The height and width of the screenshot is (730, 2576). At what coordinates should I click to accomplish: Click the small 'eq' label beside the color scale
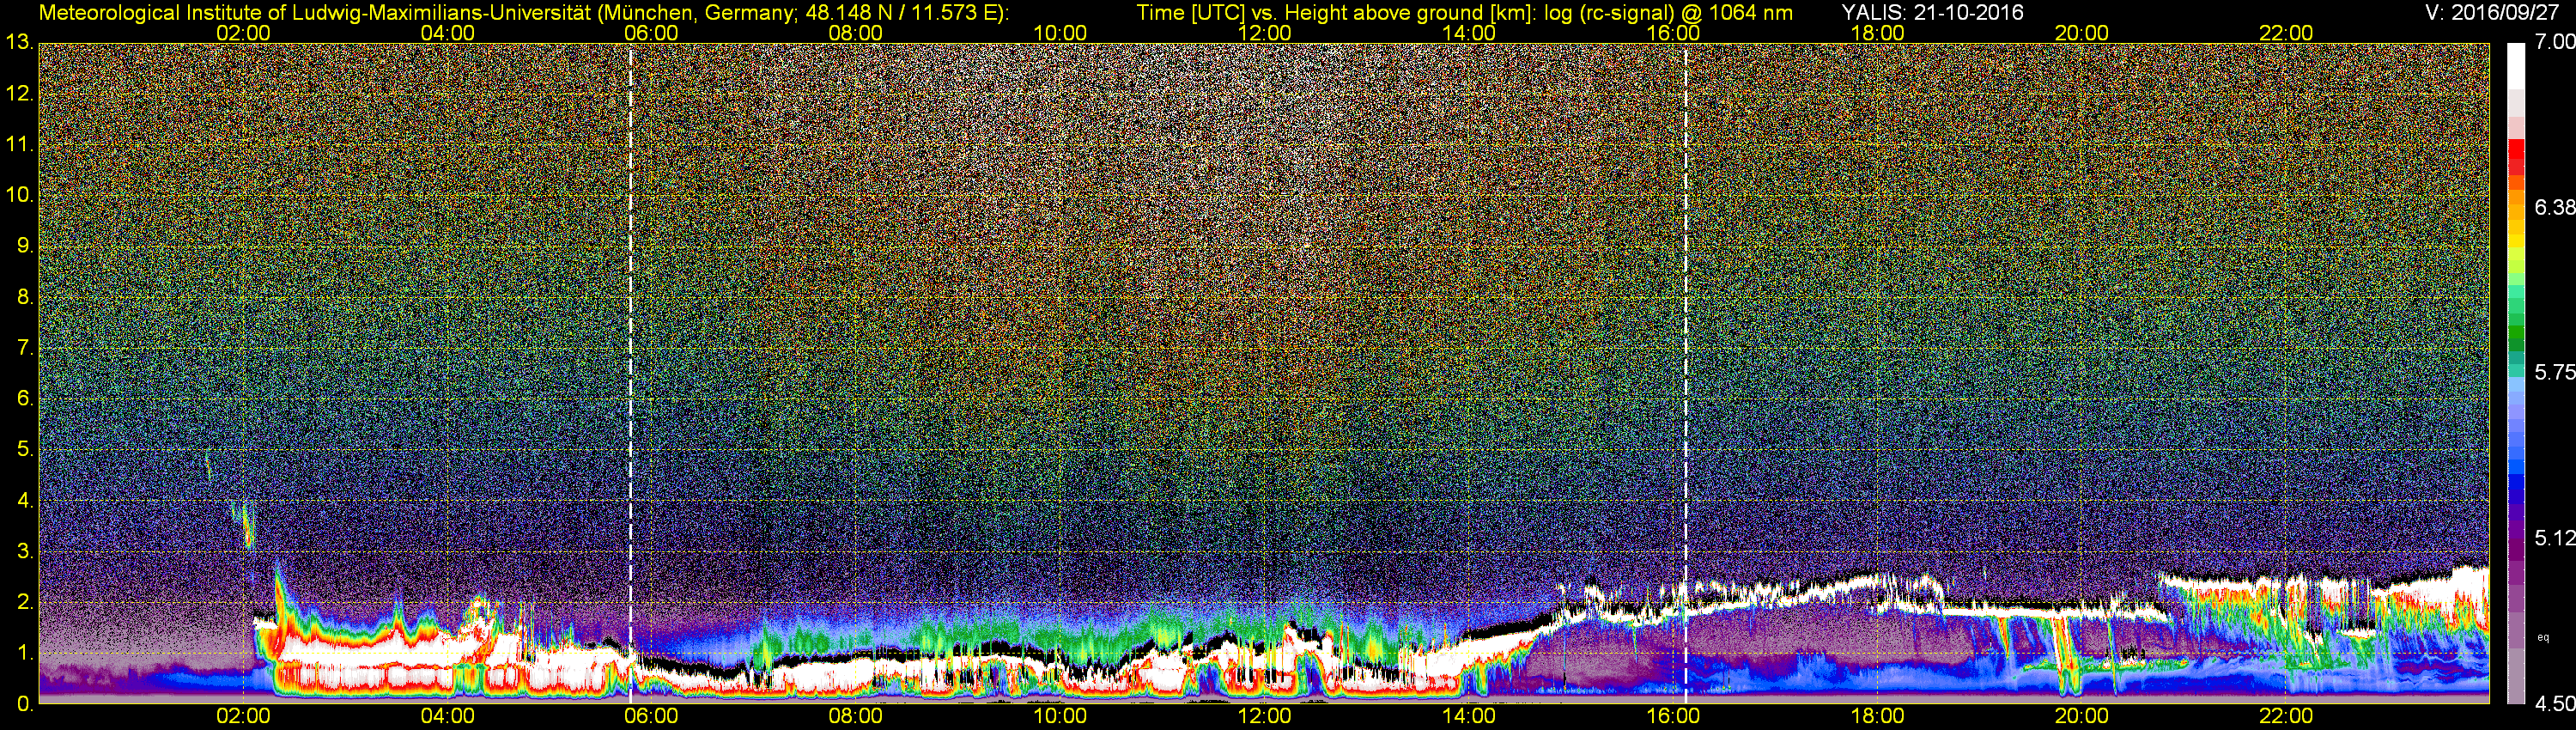(2544, 637)
